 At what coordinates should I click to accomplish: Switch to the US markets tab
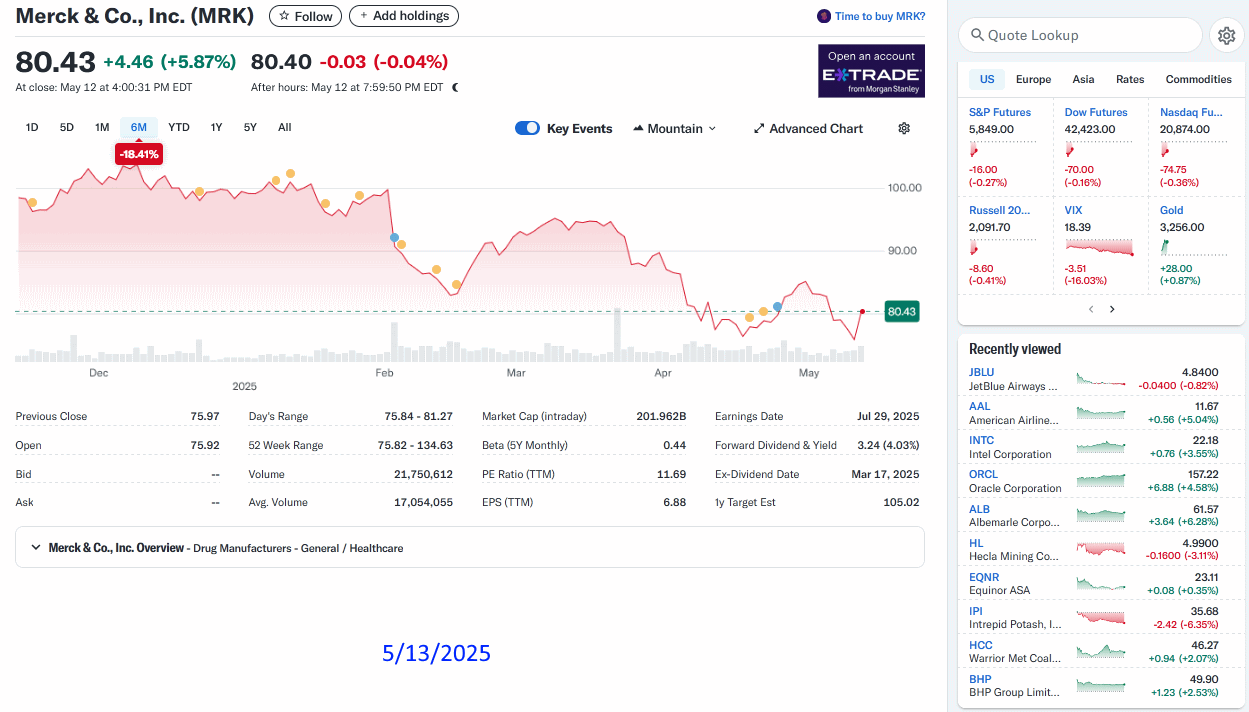pyautogui.click(x=987, y=79)
